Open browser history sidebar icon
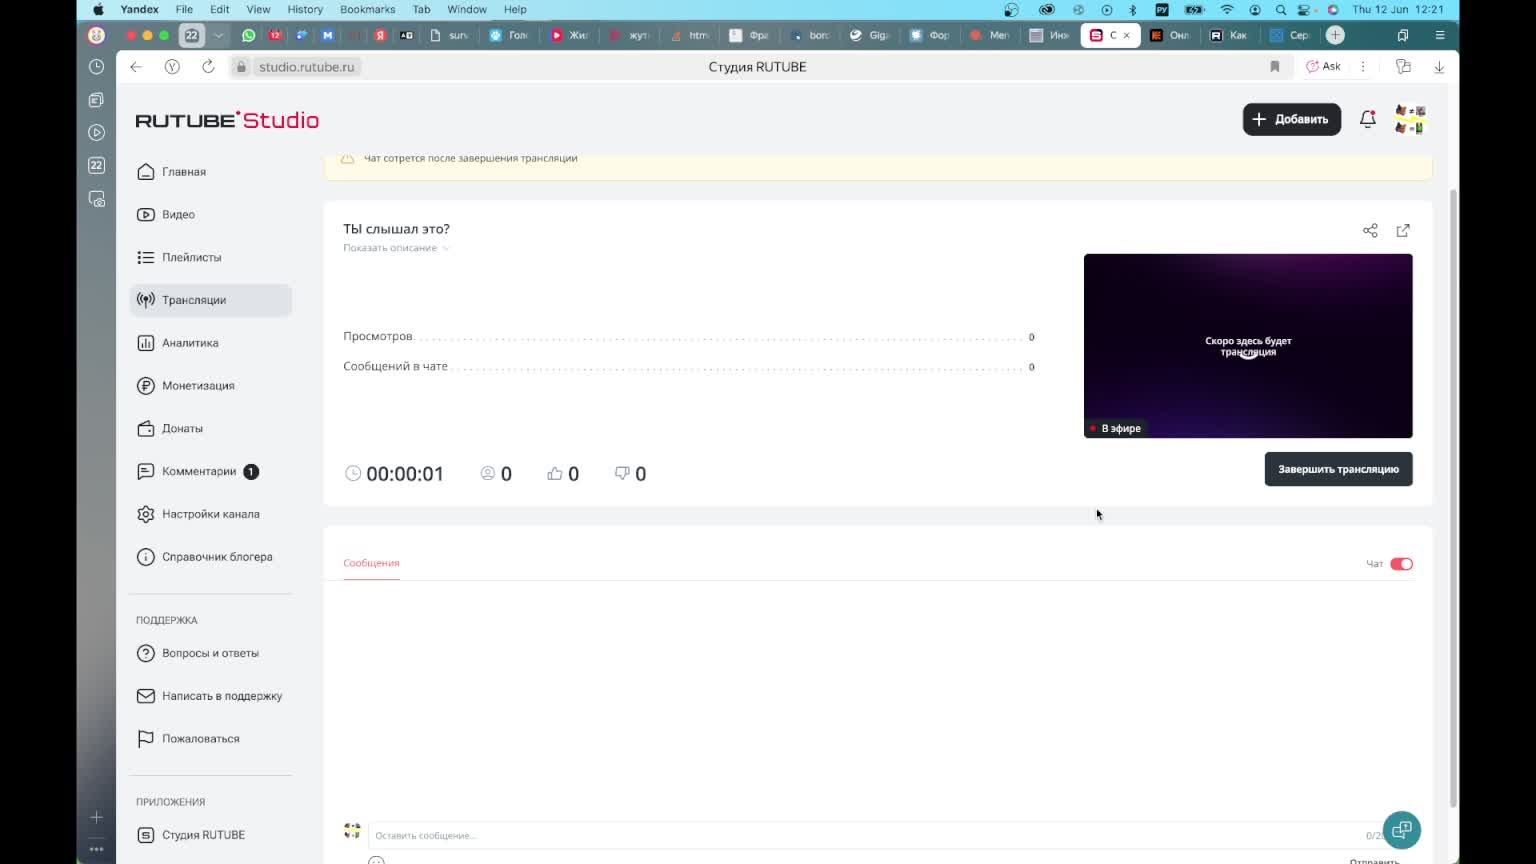 coord(96,67)
